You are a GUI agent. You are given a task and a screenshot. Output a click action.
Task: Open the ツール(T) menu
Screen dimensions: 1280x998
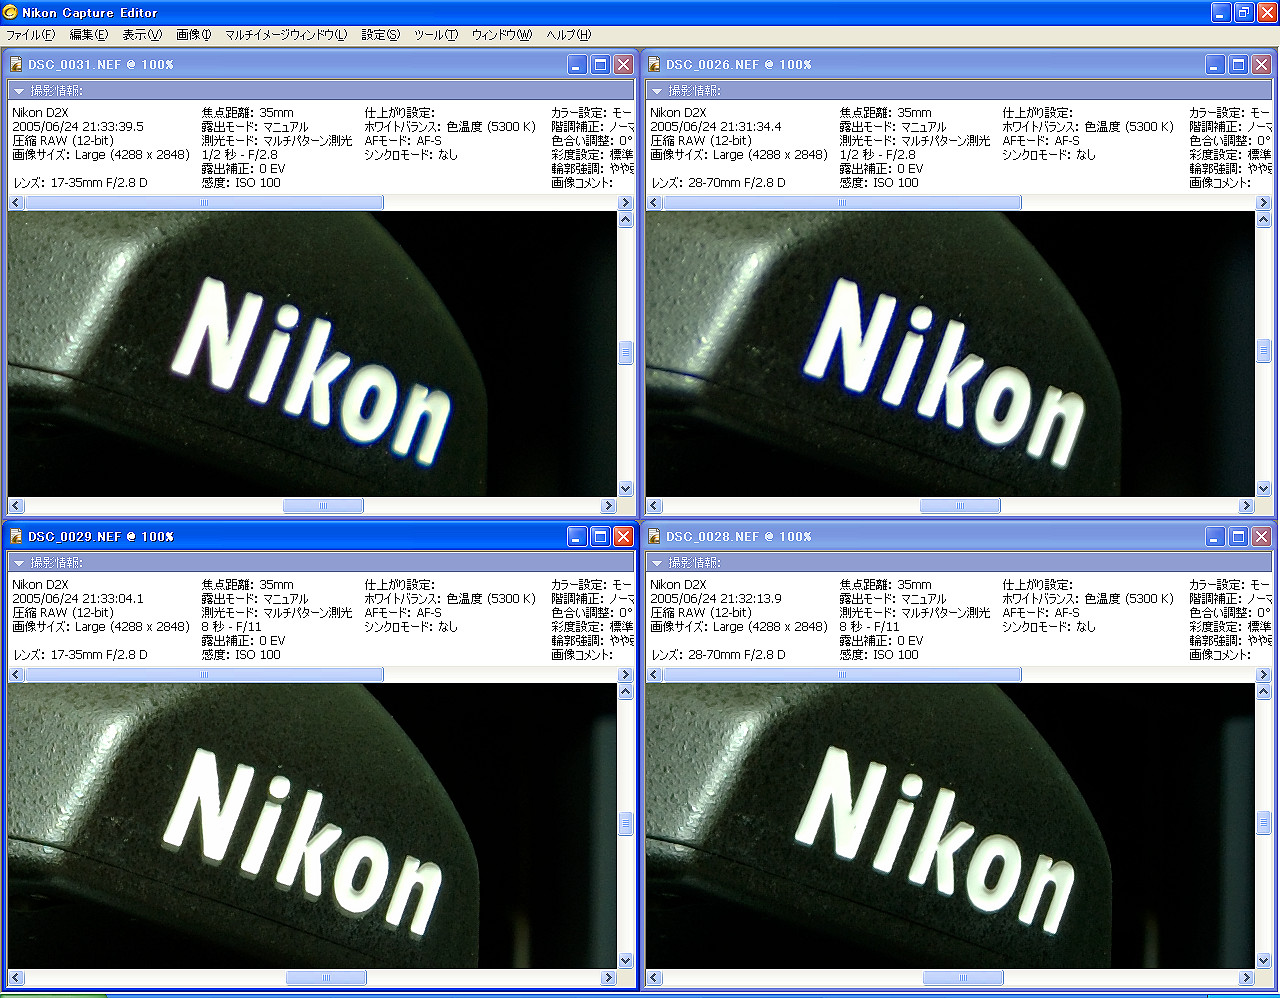click(436, 35)
